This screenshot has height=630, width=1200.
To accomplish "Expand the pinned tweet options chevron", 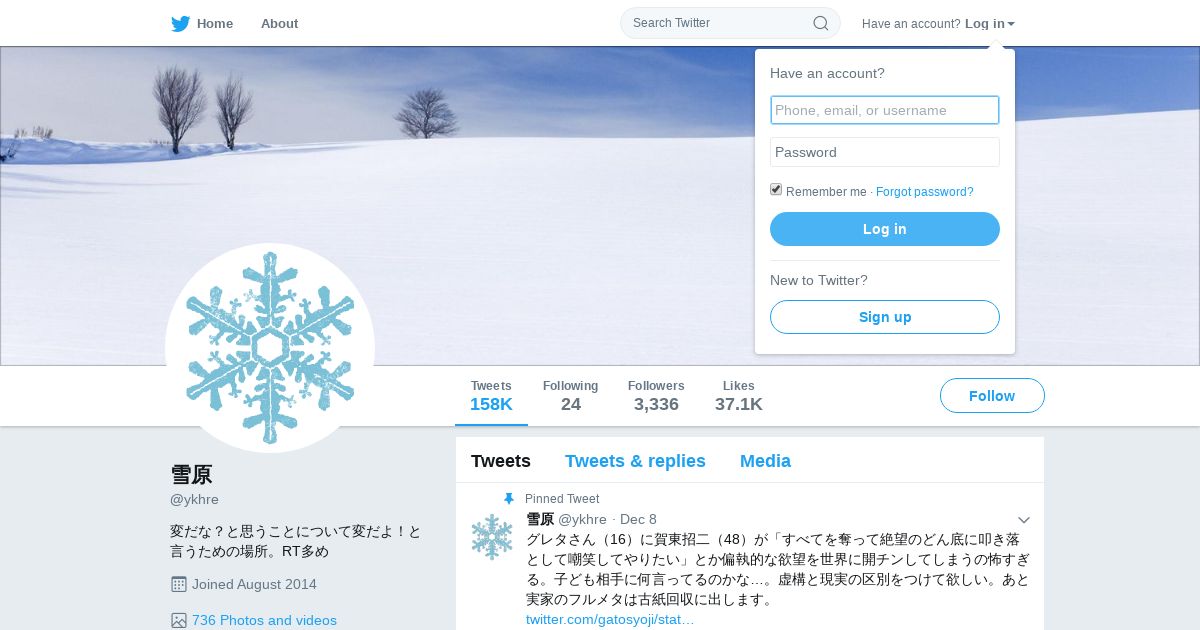I will [x=1024, y=520].
